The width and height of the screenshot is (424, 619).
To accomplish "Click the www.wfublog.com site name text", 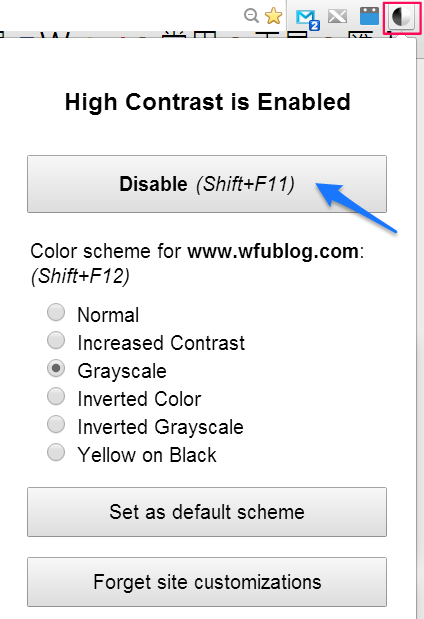I will click(273, 251).
